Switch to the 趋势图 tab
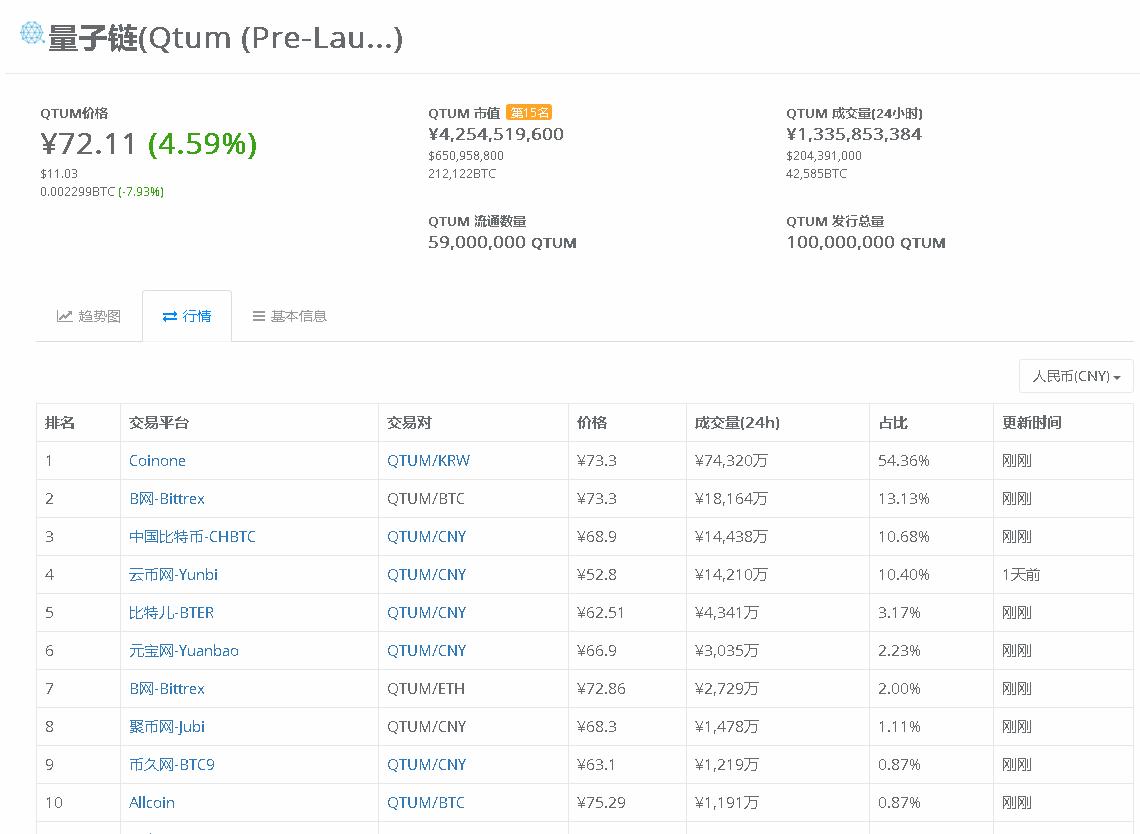The width and height of the screenshot is (1140, 834). pos(89,316)
